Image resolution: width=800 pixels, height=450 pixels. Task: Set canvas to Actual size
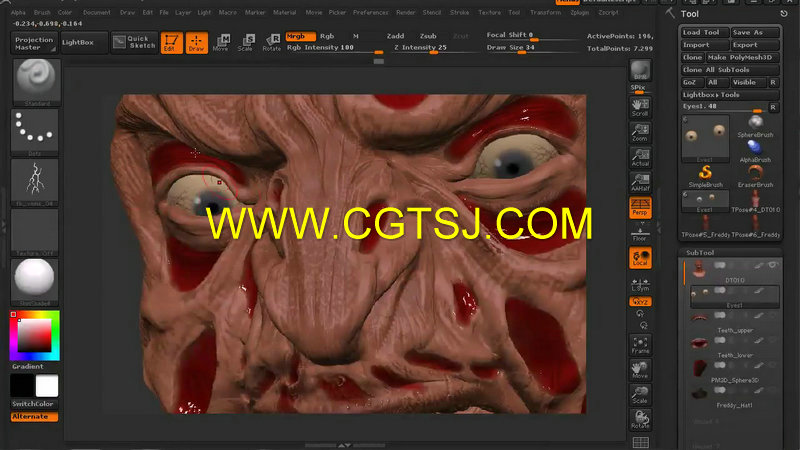click(640, 157)
